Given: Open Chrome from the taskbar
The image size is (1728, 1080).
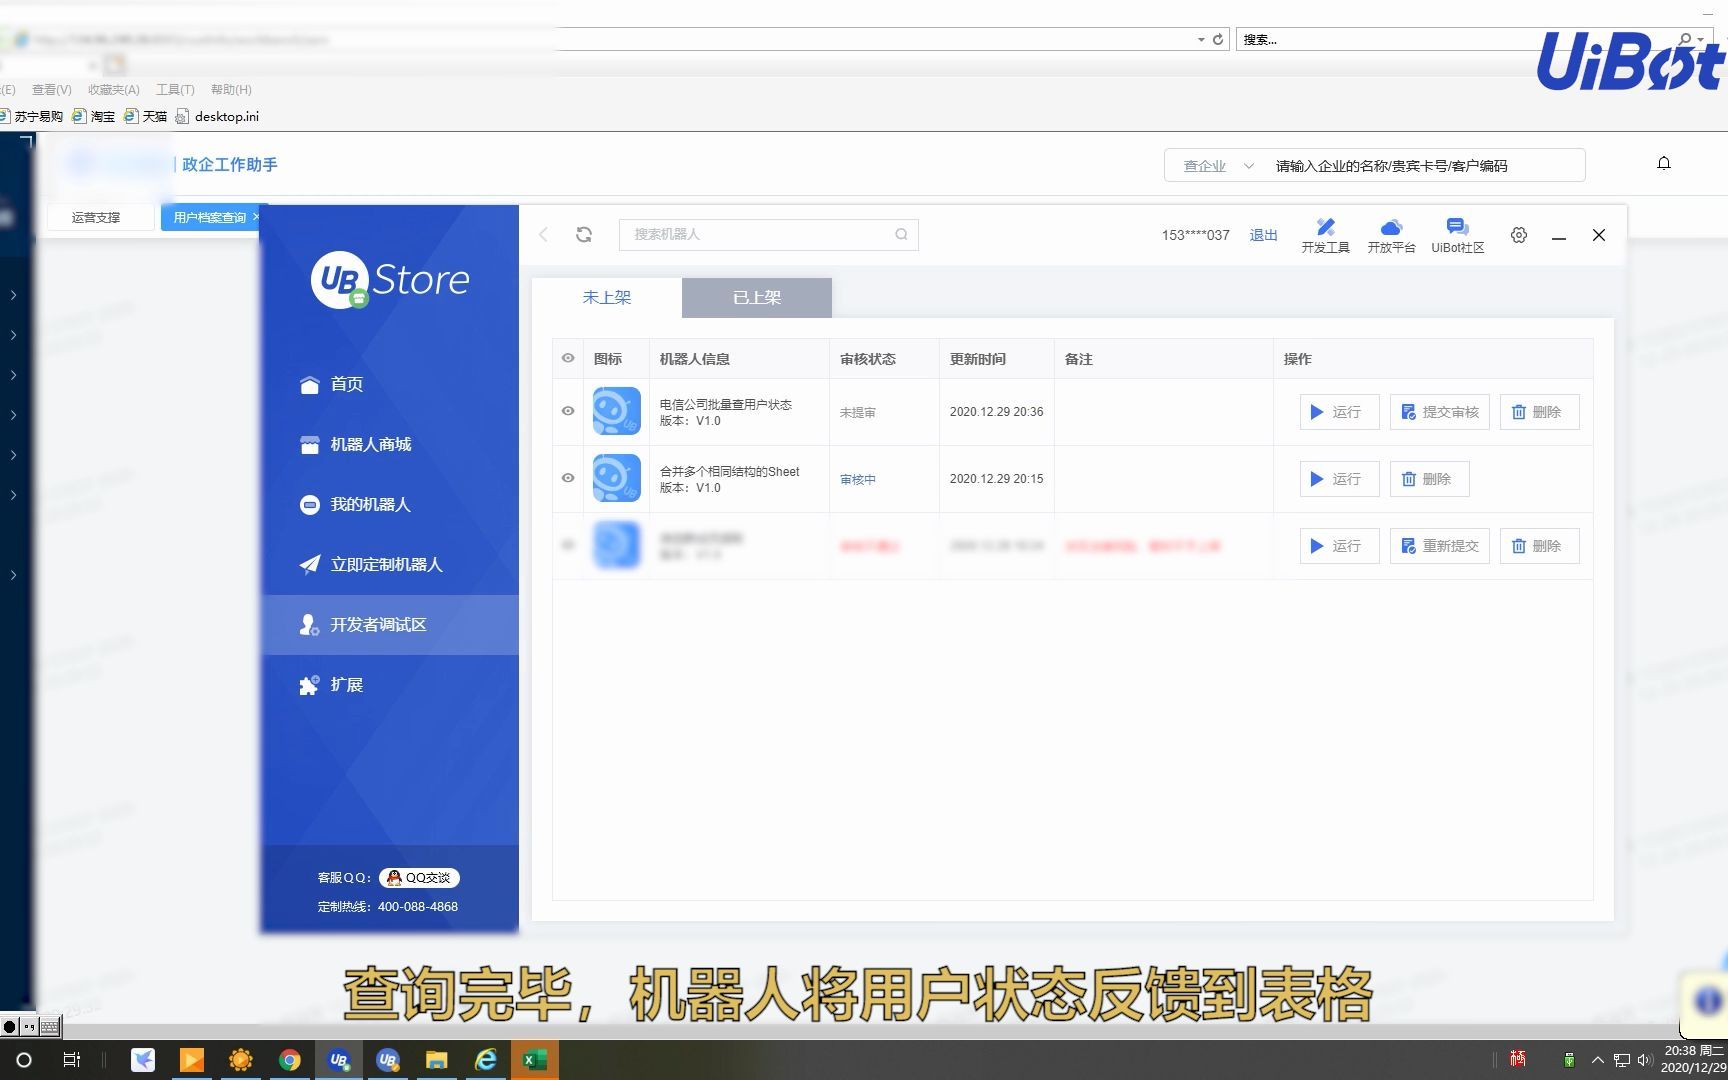Looking at the screenshot, I should pyautogui.click(x=290, y=1060).
